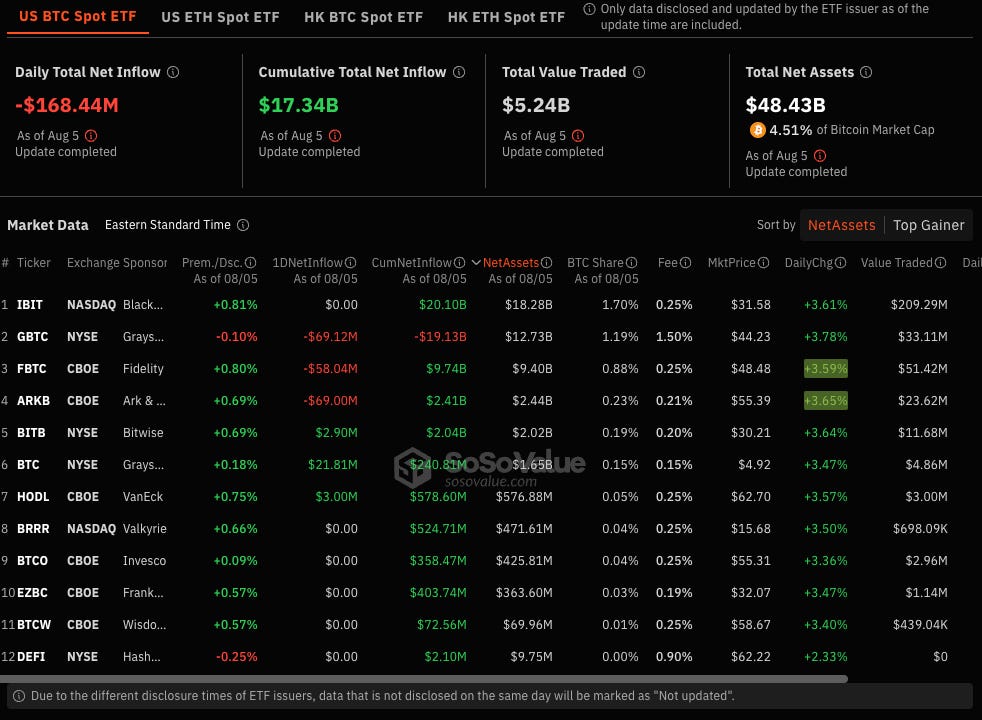This screenshot has height=720, width=982.
Task: Open info icon in CumNetInflow column header
Action: click(460, 262)
